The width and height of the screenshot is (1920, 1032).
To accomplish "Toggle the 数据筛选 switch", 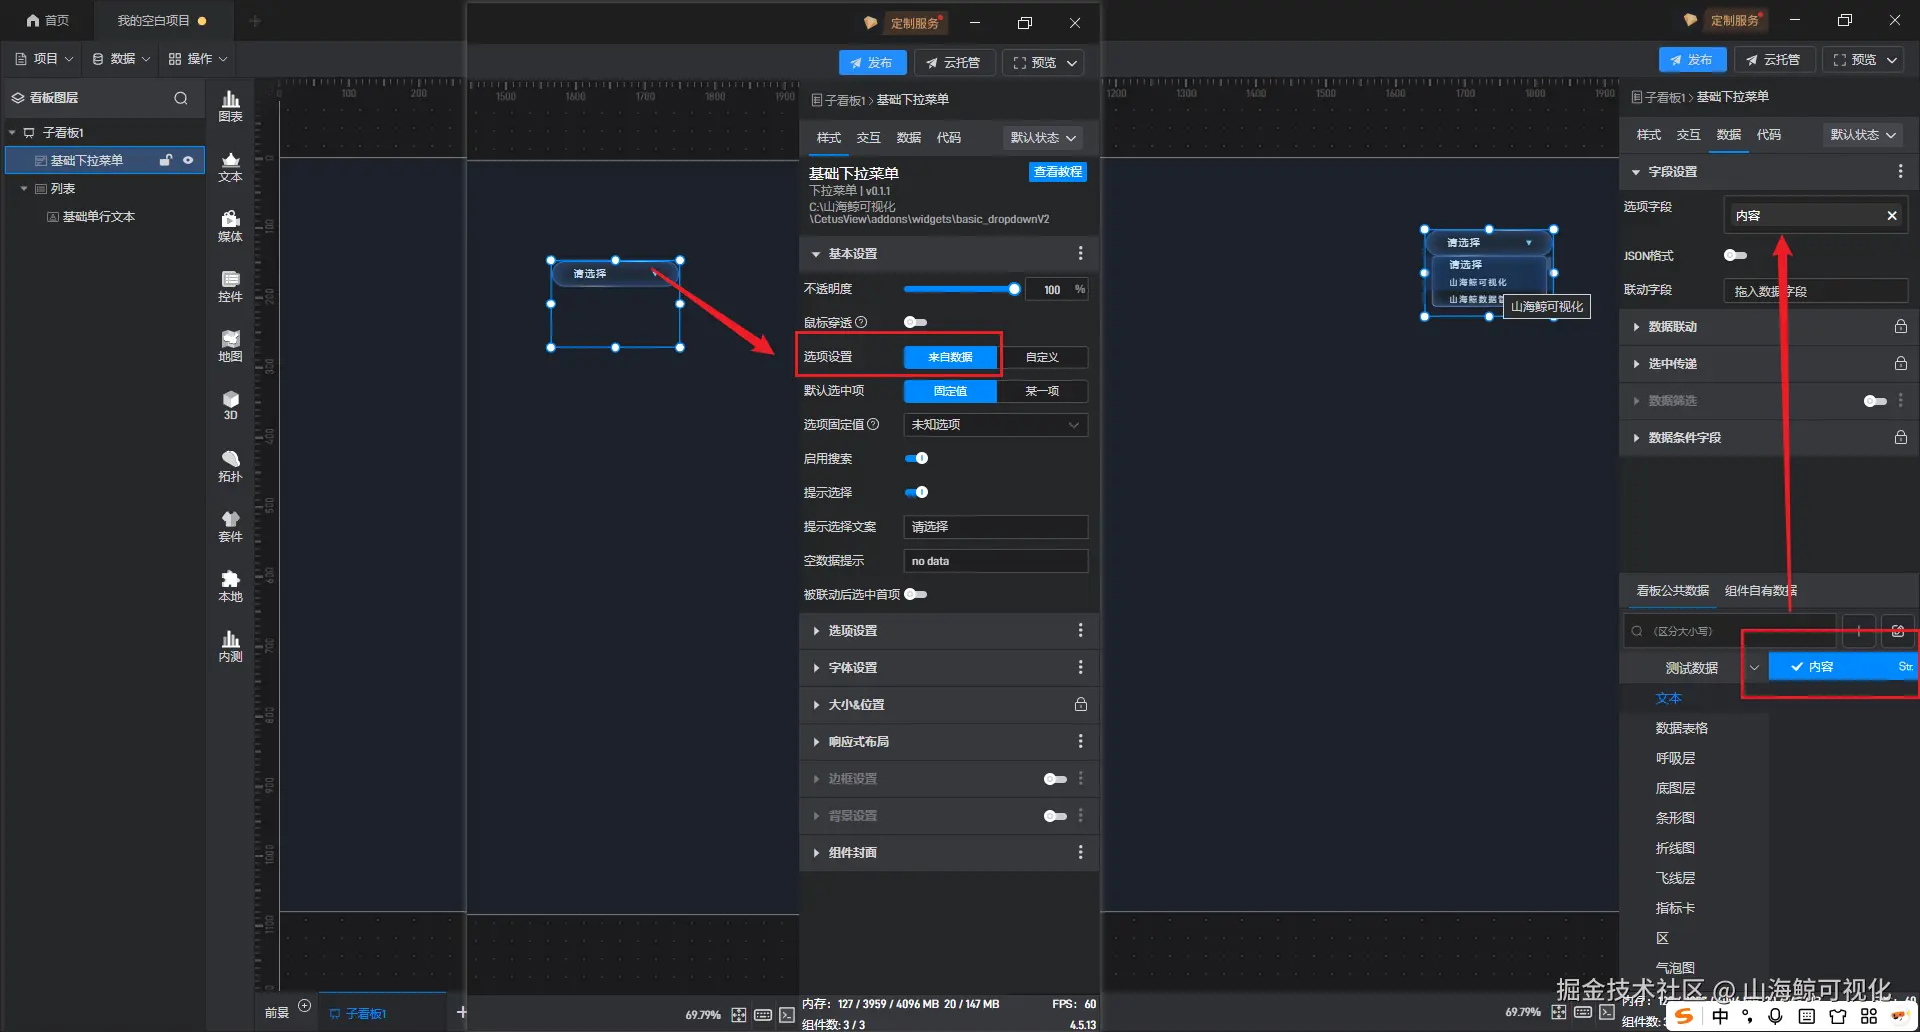I will point(1875,401).
